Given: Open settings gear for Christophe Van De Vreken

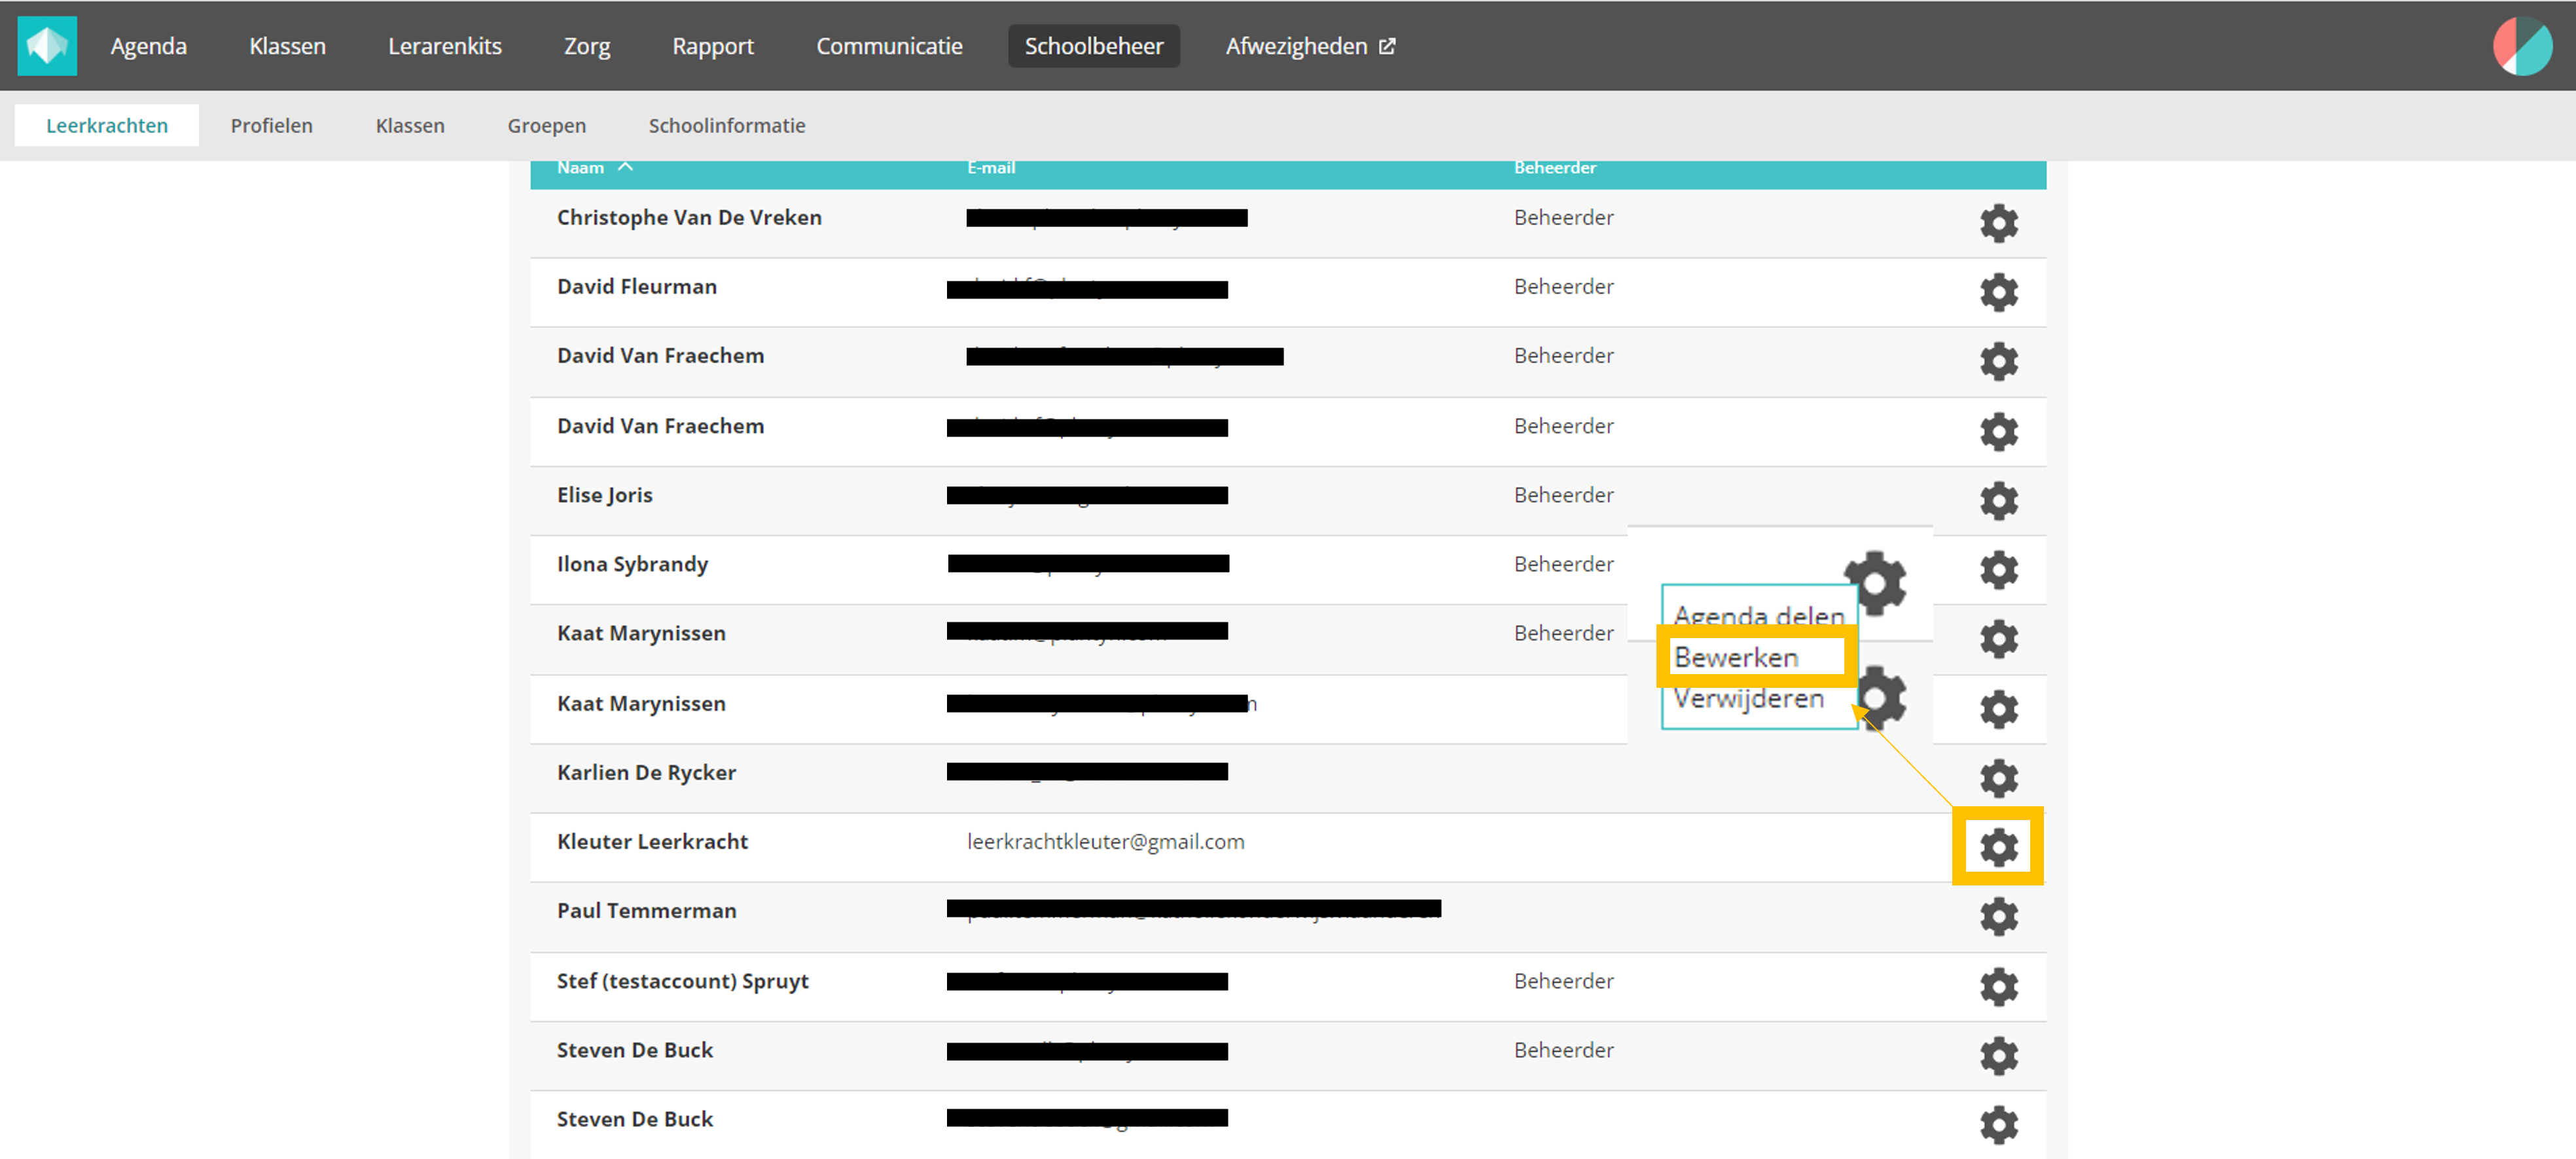Looking at the screenshot, I should pos(1998,223).
